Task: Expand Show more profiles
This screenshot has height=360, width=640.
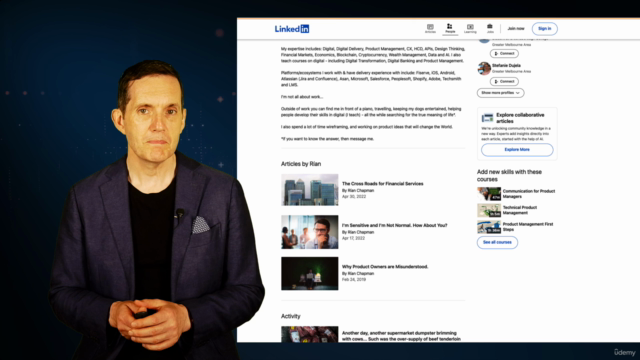Action: [500, 93]
